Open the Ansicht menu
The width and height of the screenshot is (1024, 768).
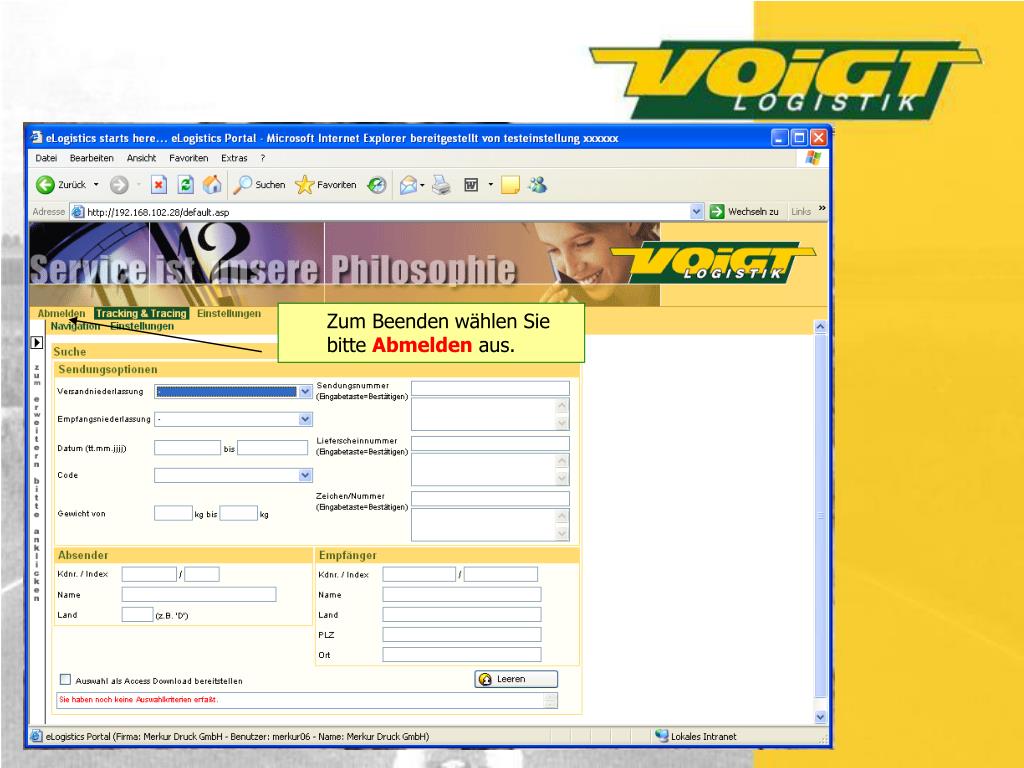click(x=141, y=158)
